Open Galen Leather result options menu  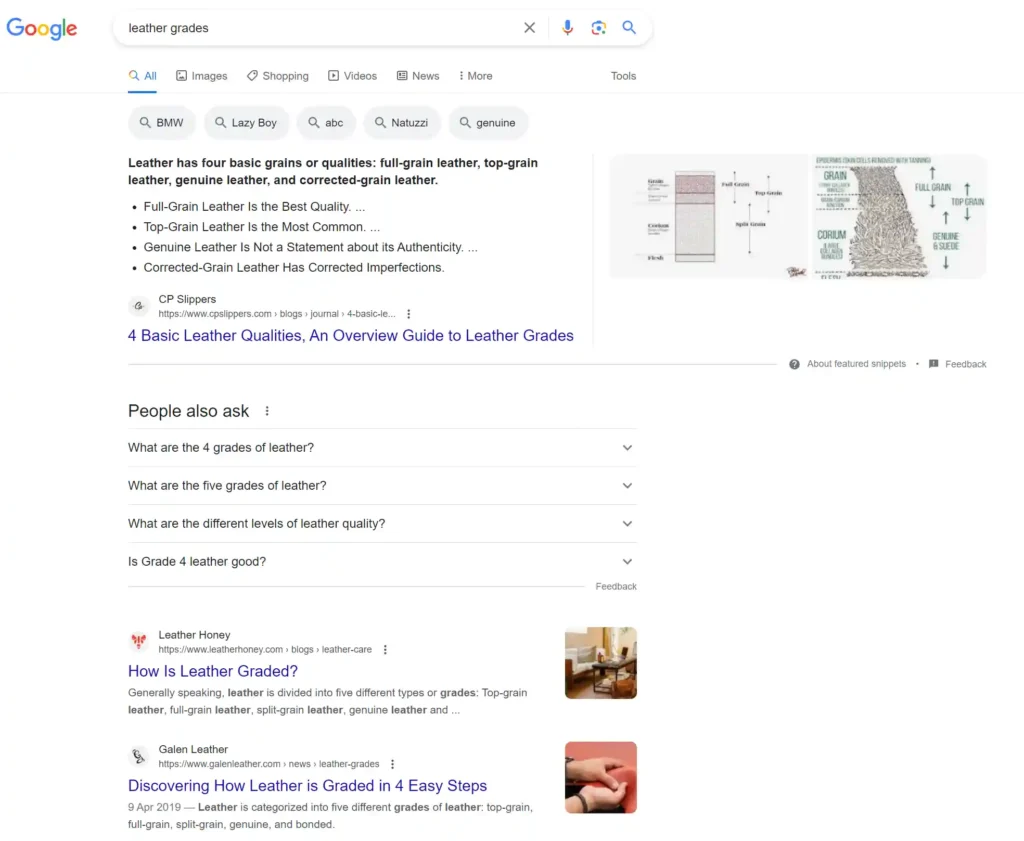point(392,764)
